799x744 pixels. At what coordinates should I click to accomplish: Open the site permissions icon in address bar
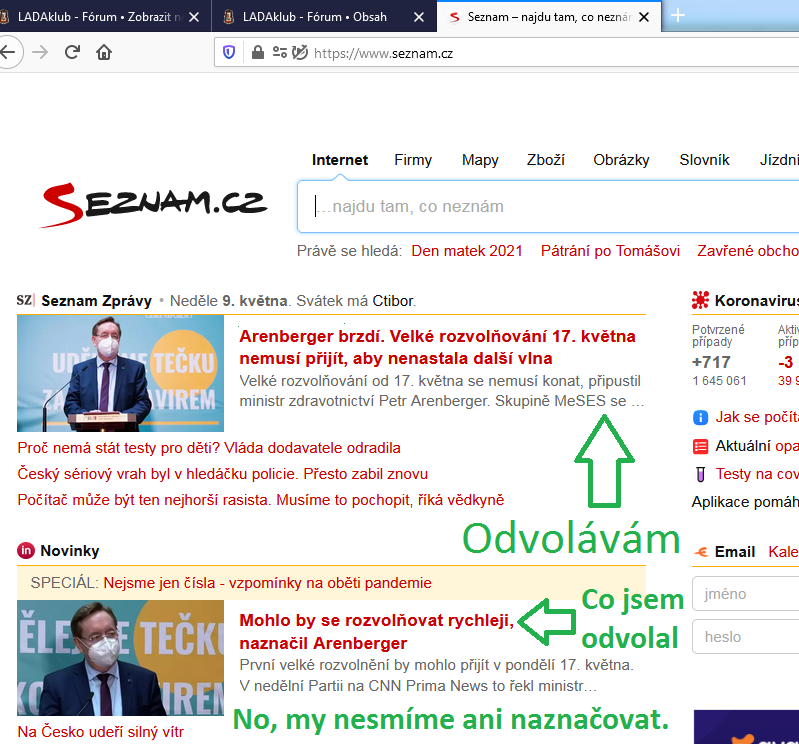click(x=279, y=52)
